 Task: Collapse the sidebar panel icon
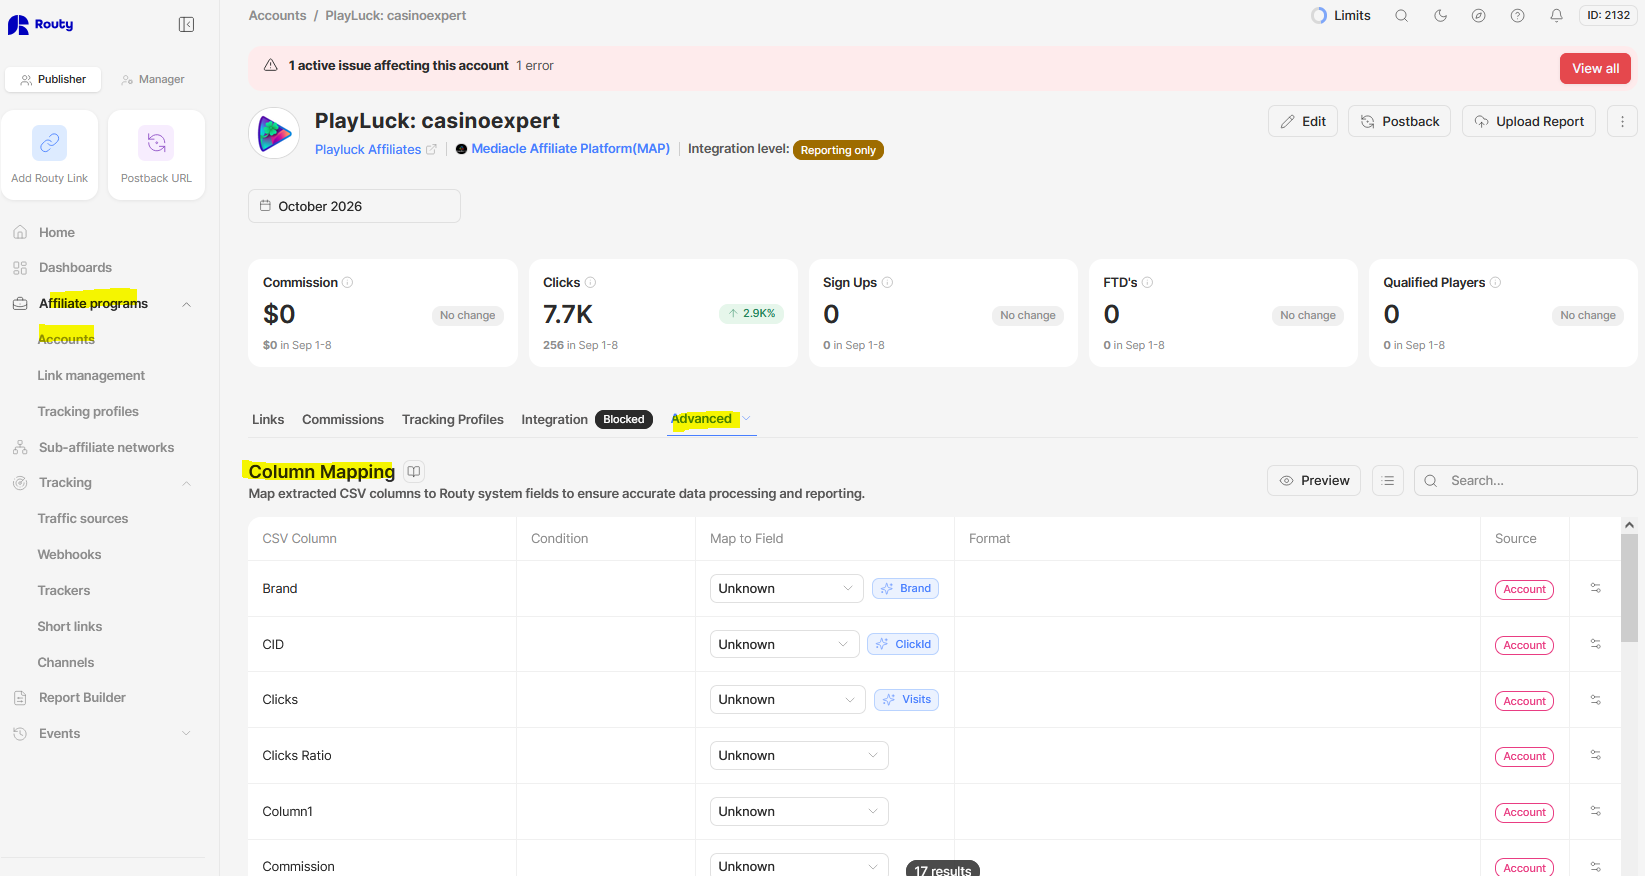point(186,24)
